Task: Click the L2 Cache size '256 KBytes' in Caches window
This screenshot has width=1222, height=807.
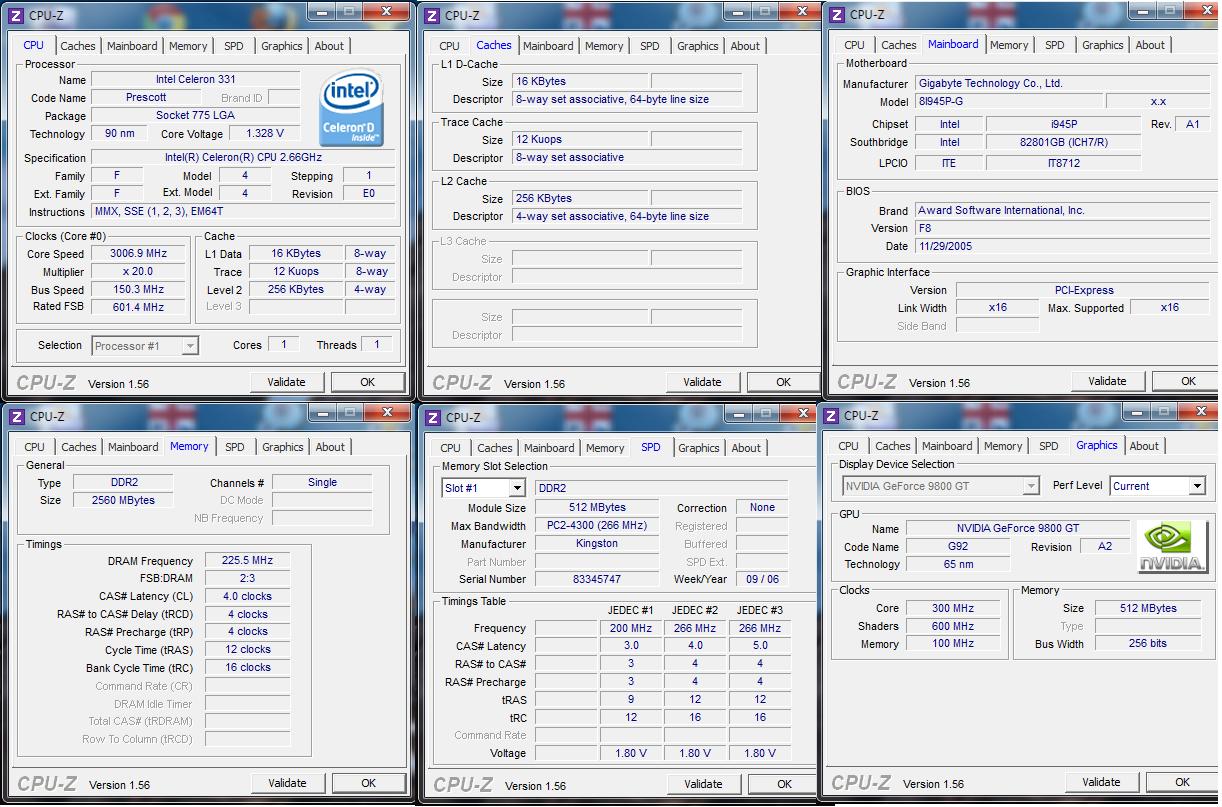Action: click(580, 198)
